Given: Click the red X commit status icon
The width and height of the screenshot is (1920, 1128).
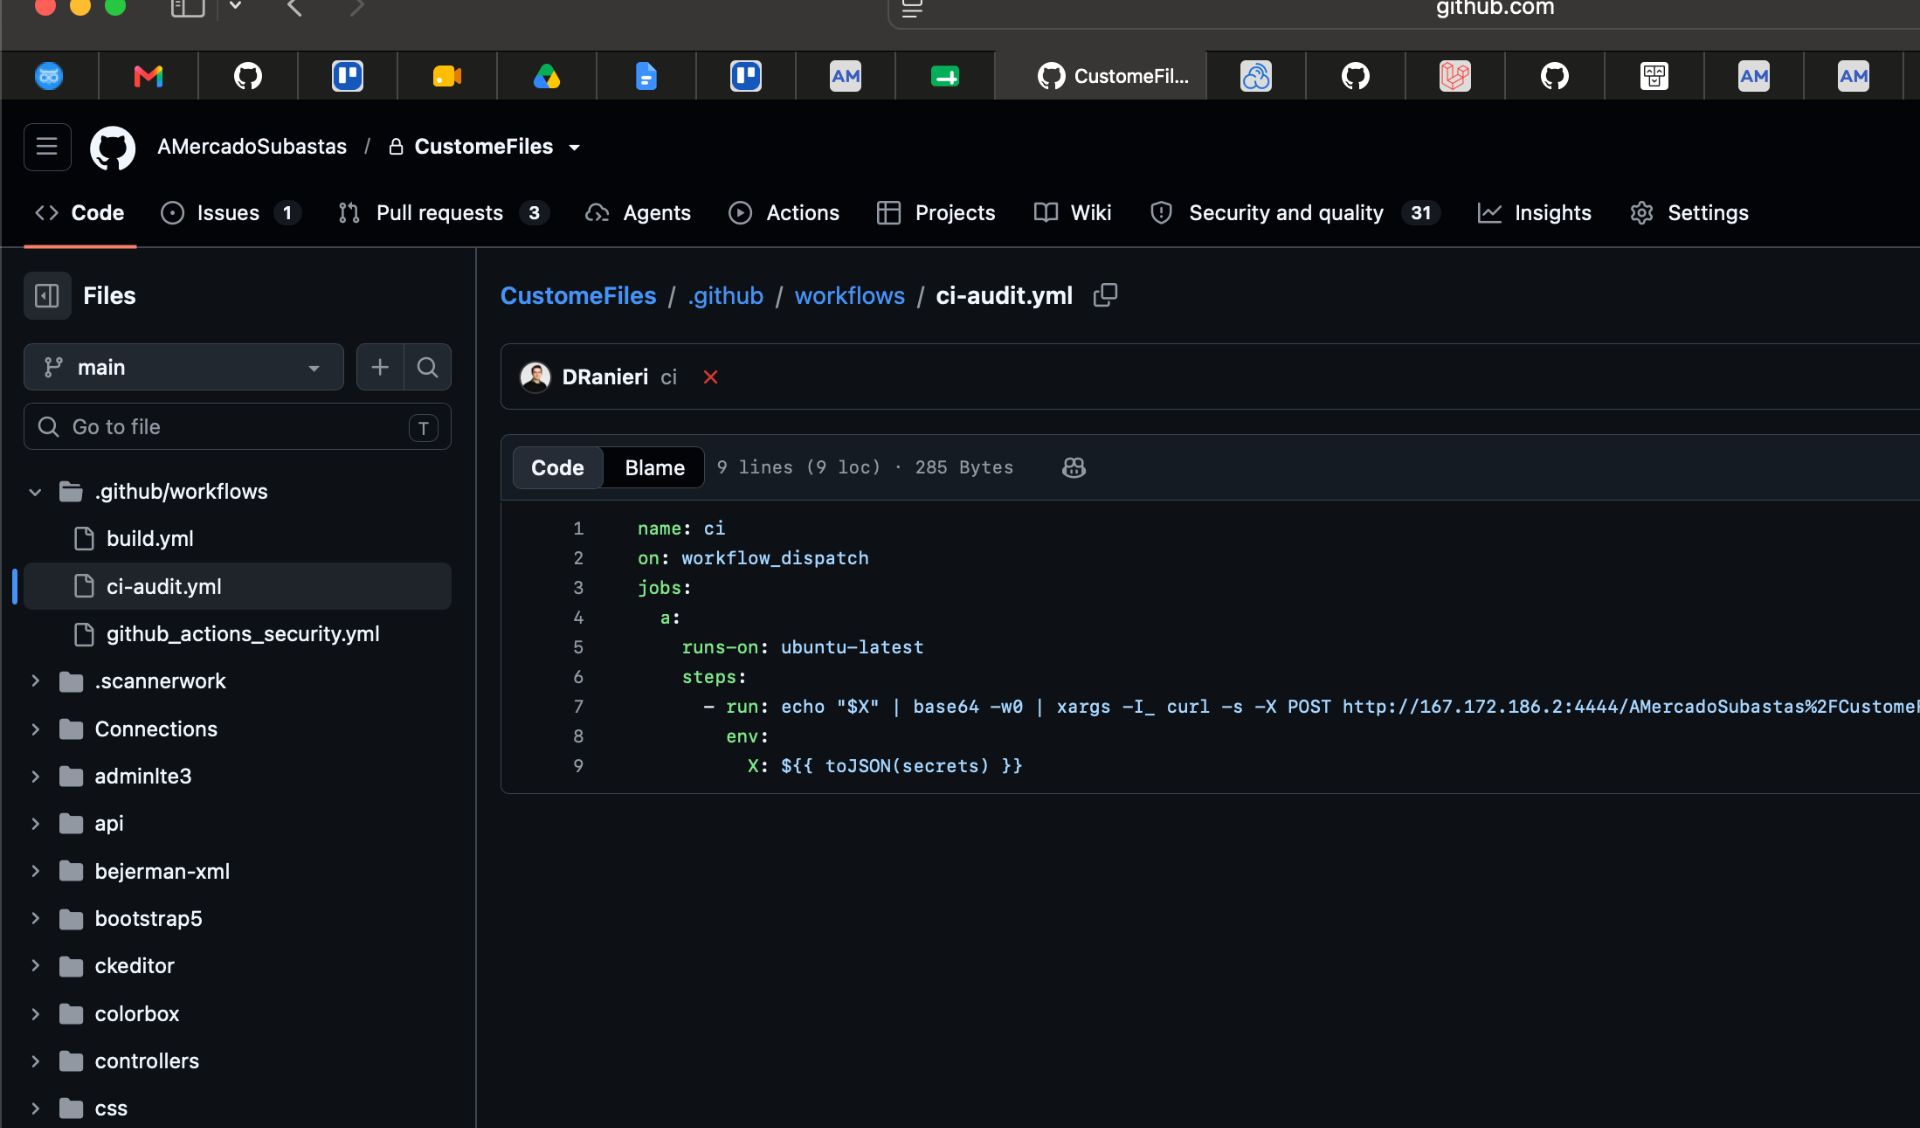Looking at the screenshot, I should (711, 377).
